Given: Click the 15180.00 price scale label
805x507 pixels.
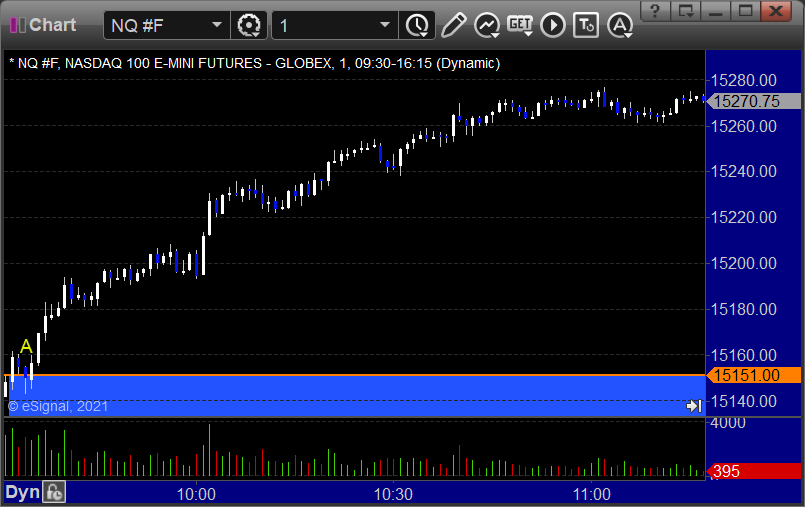Looking at the screenshot, I should coord(743,309).
